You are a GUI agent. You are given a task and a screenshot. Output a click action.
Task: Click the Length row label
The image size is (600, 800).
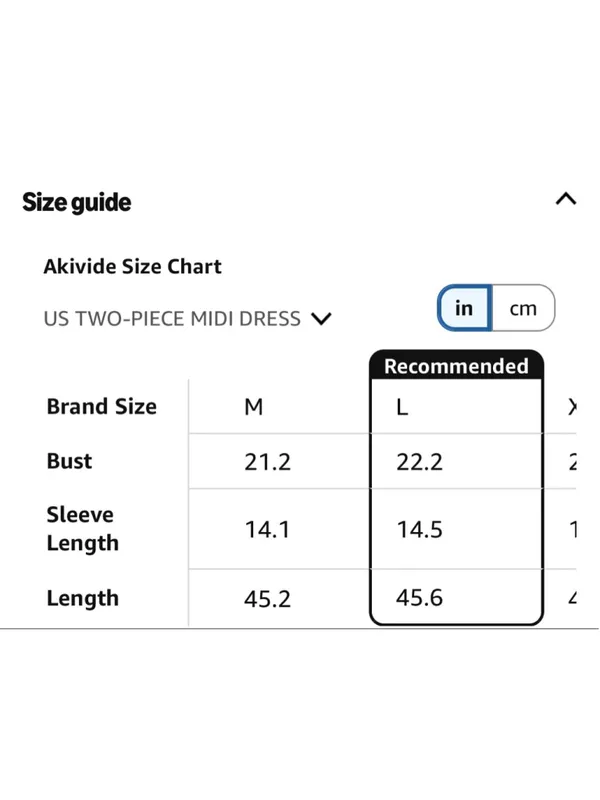point(83,598)
